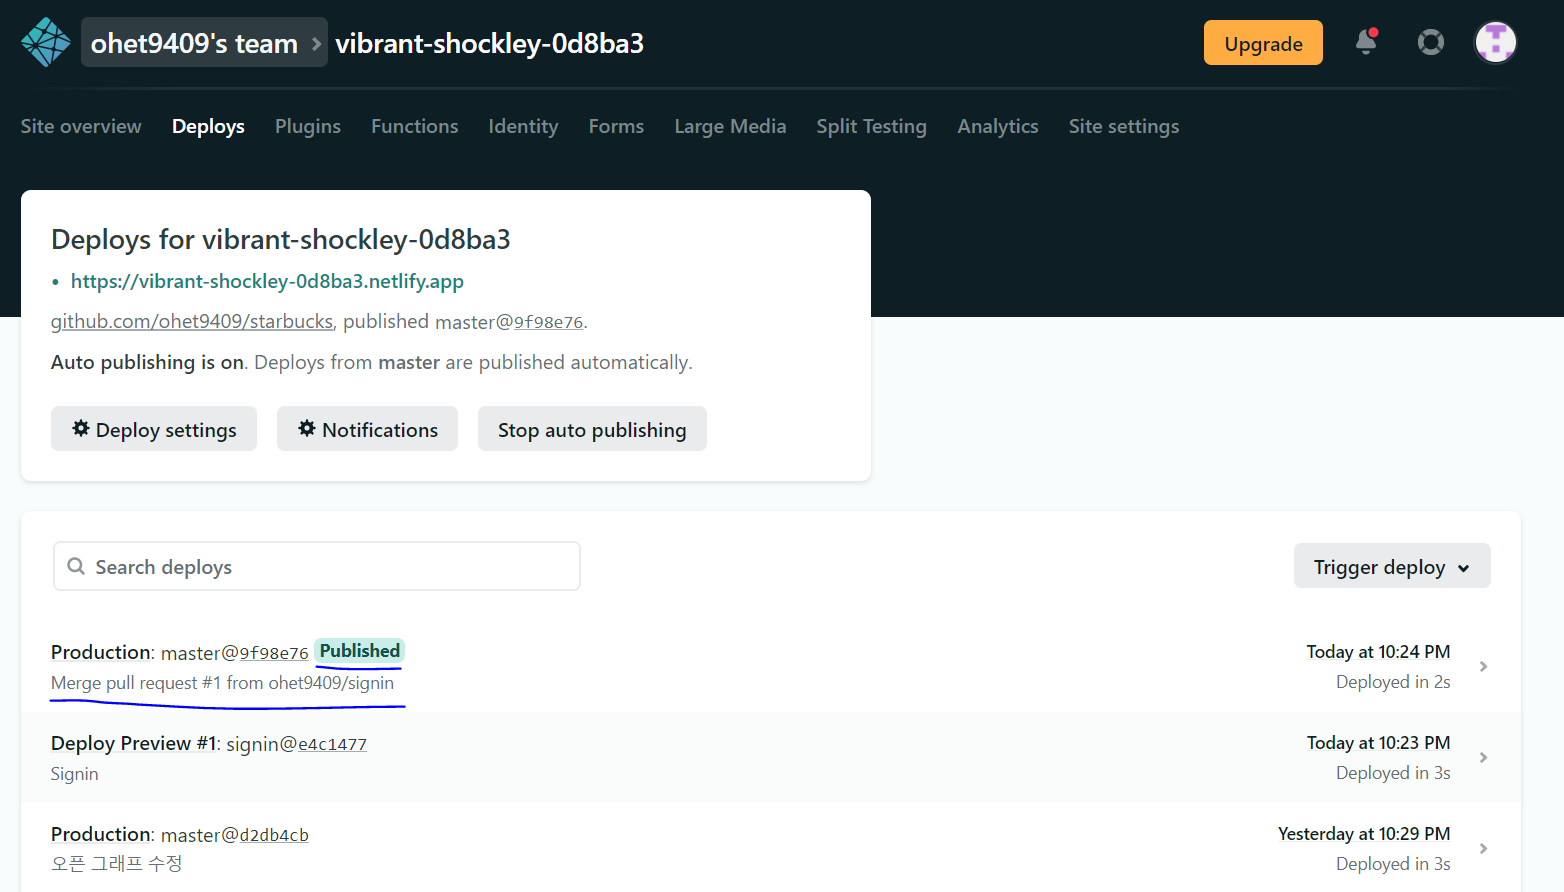Image resolution: width=1564 pixels, height=892 pixels.
Task: Go to the Site settings tab
Action: coord(1124,126)
